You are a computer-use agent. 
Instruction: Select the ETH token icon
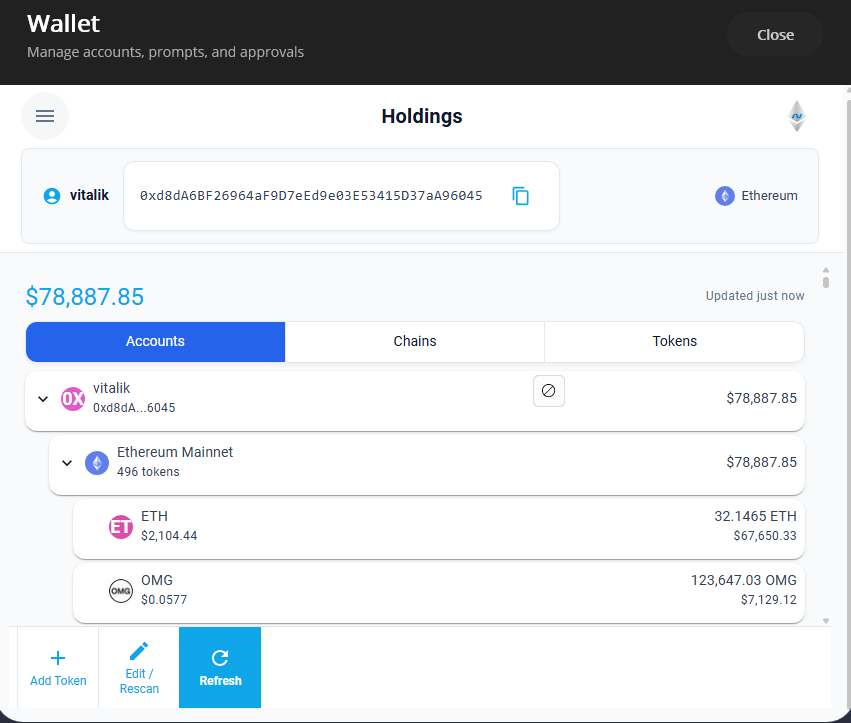(x=121, y=527)
